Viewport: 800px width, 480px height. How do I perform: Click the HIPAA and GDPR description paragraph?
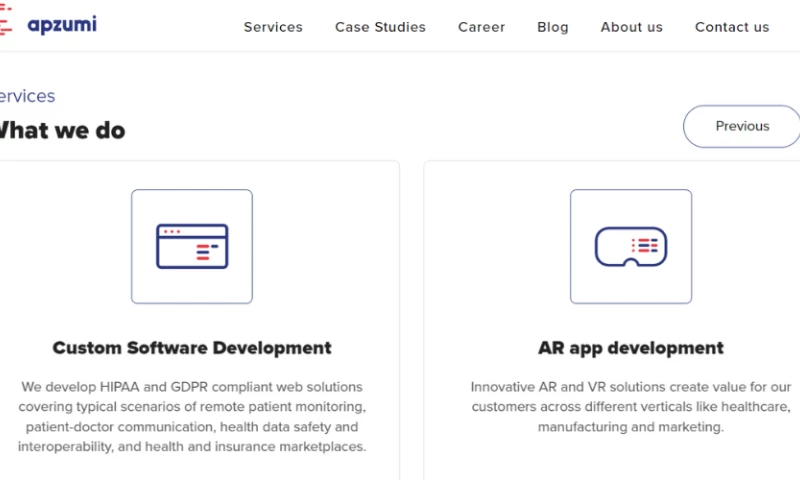(192, 416)
